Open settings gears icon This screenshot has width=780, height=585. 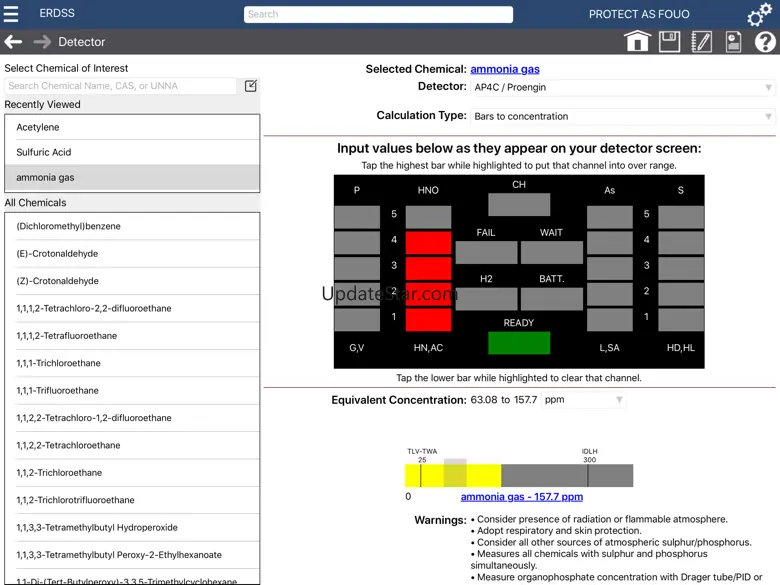click(x=760, y=14)
